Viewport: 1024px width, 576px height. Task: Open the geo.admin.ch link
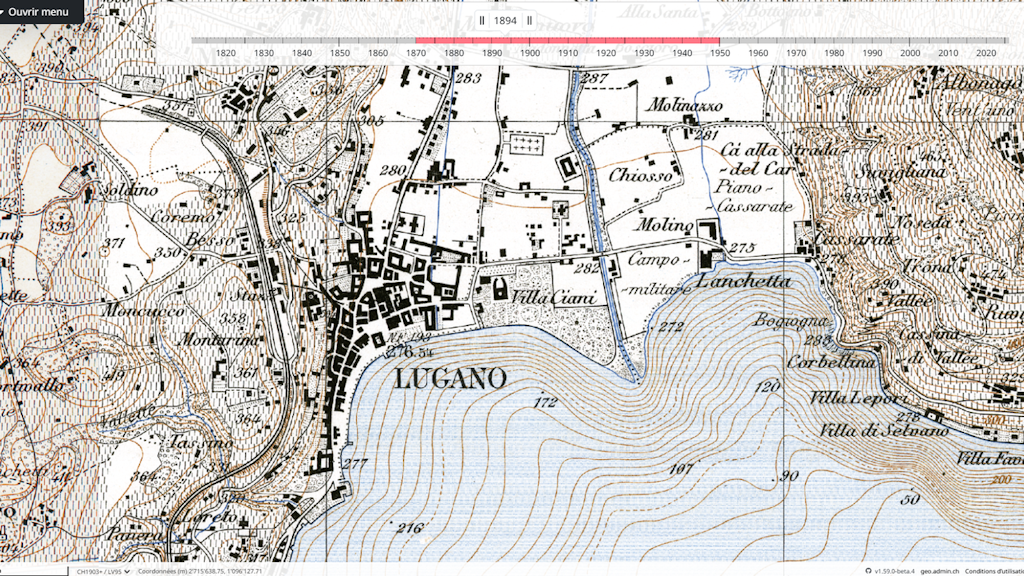click(x=939, y=571)
